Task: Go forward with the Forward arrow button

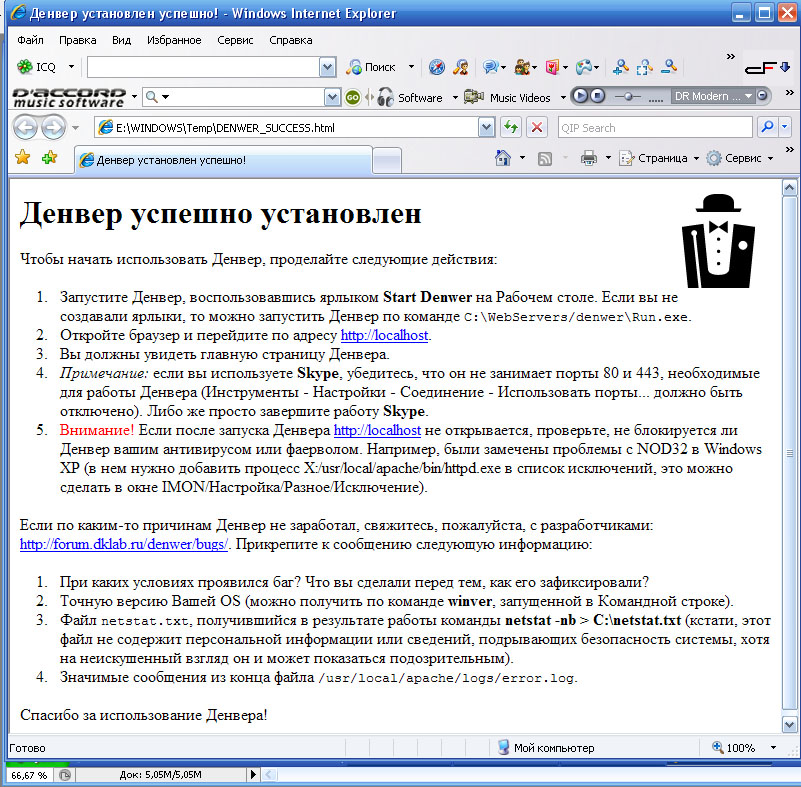Action: click(53, 127)
